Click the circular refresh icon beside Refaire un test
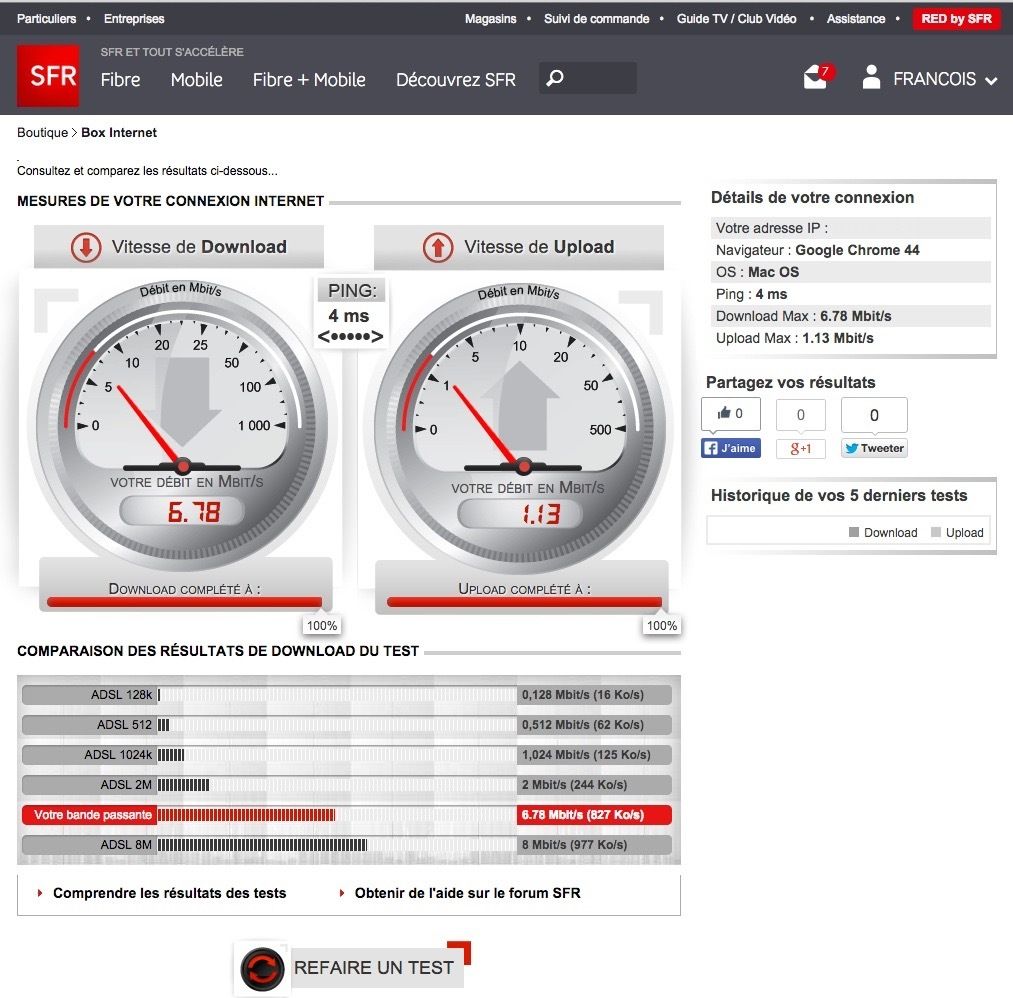This screenshot has width=1013, height=998. click(262, 968)
